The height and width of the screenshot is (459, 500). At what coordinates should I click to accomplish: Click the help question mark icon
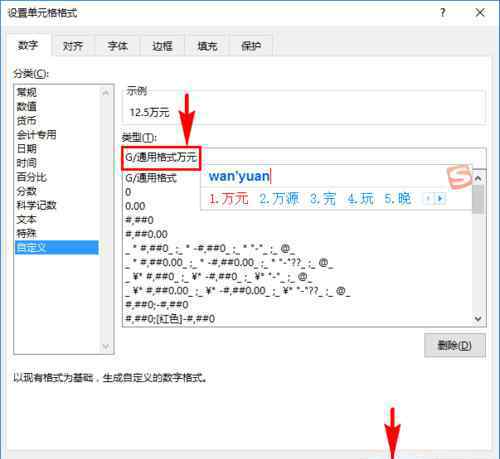pyautogui.click(x=443, y=13)
